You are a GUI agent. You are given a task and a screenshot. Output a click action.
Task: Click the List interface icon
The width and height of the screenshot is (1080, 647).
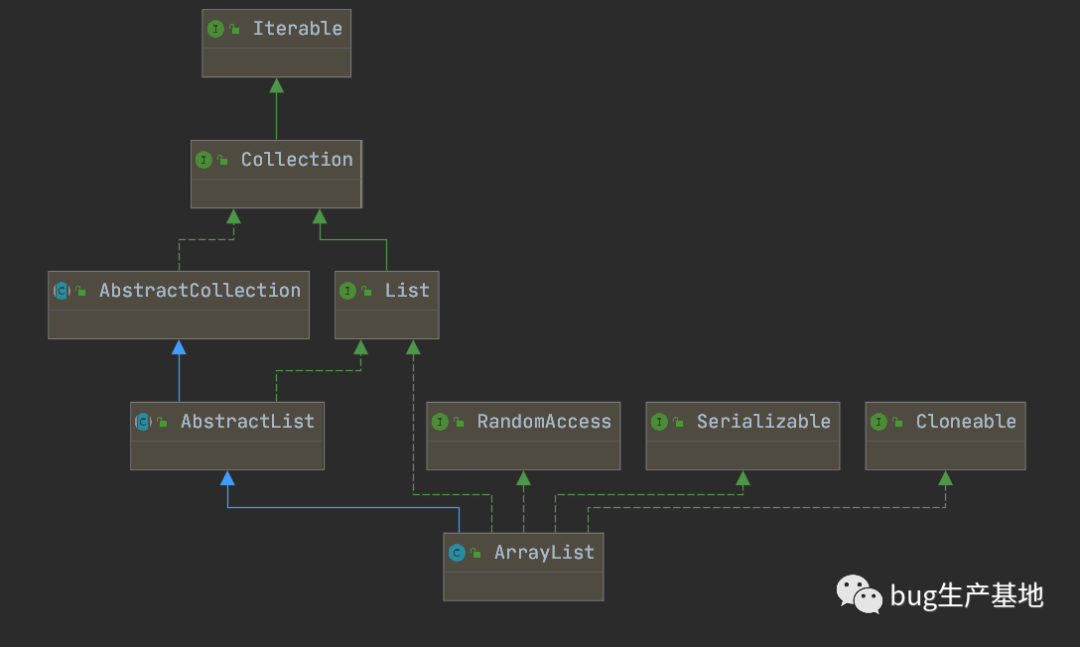click(348, 291)
